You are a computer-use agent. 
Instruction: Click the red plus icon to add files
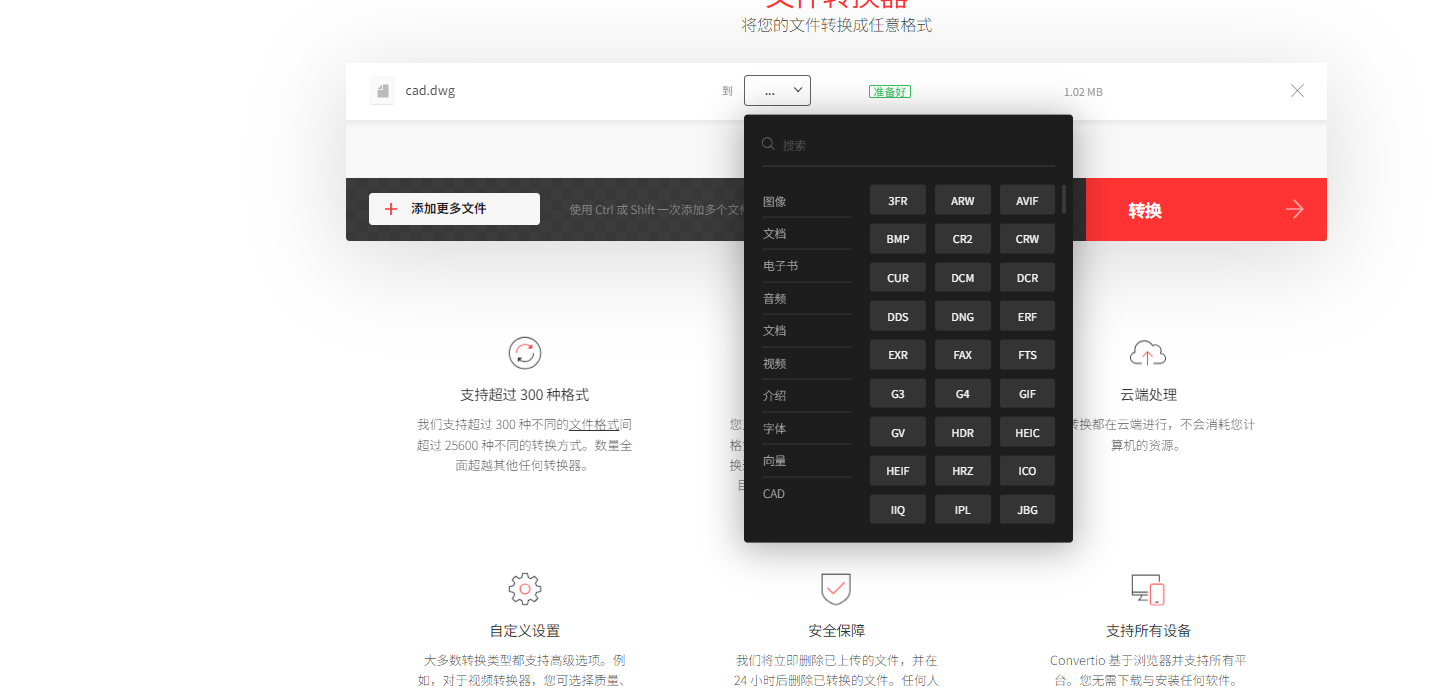[x=391, y=209]
